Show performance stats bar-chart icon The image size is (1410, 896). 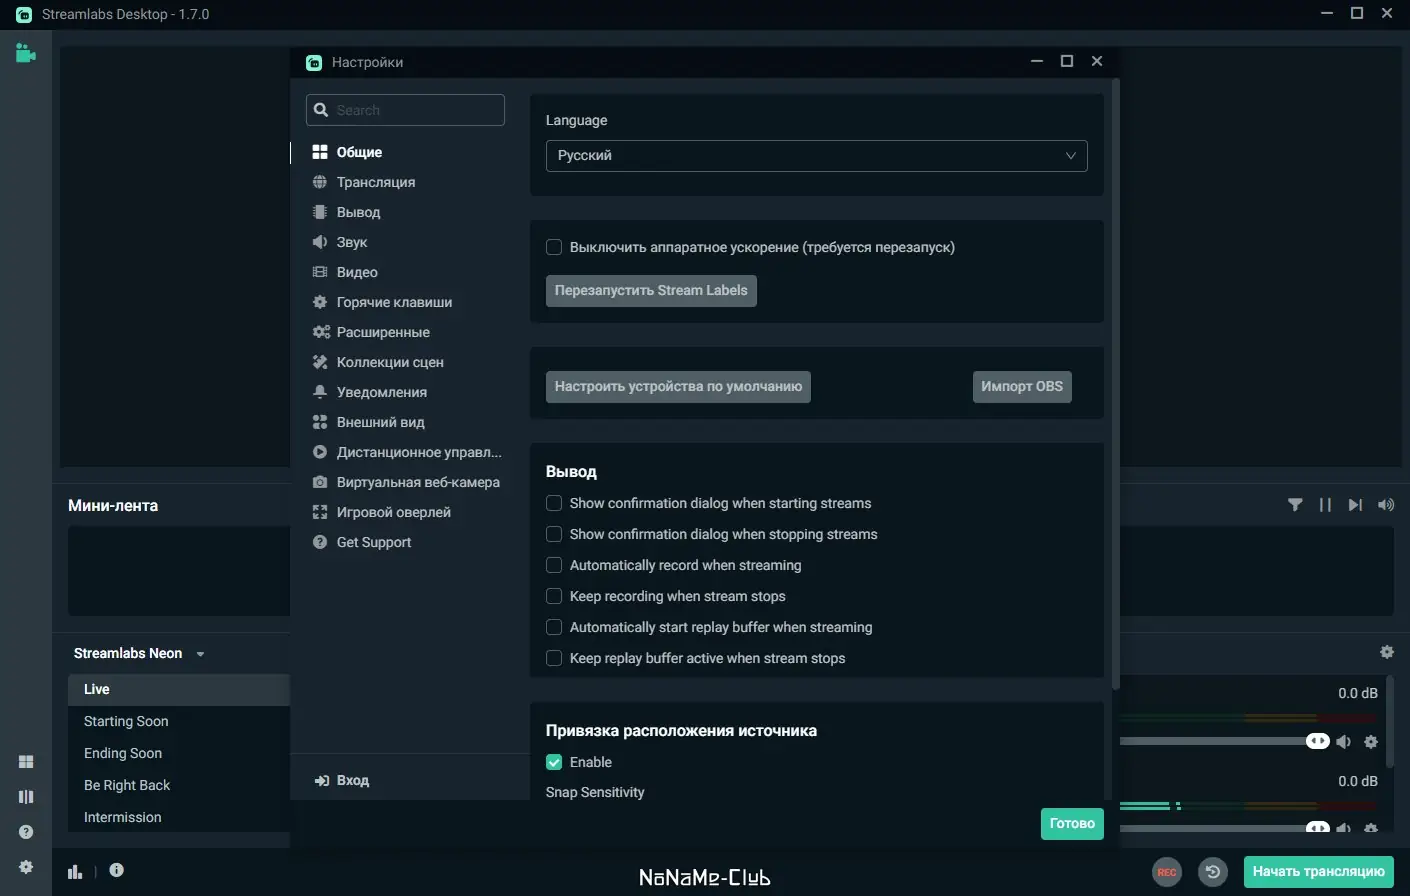(x=75, y=872)
